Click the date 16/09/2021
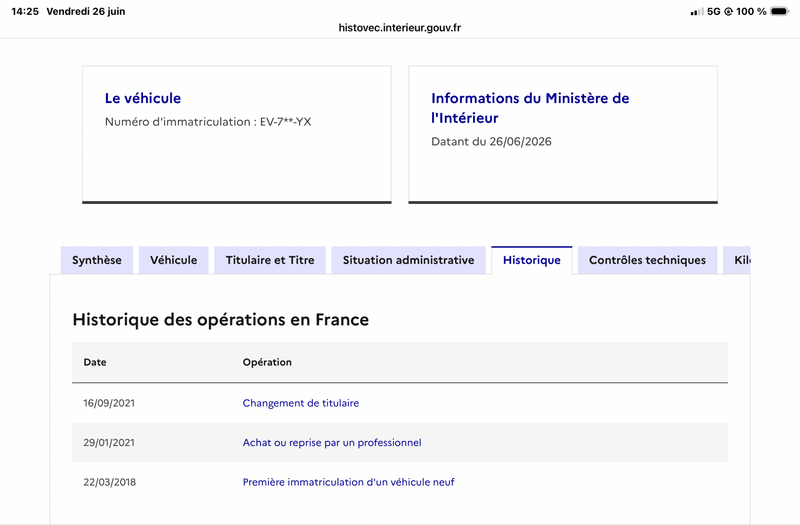800x525 pixels. (x=109, y=403)
